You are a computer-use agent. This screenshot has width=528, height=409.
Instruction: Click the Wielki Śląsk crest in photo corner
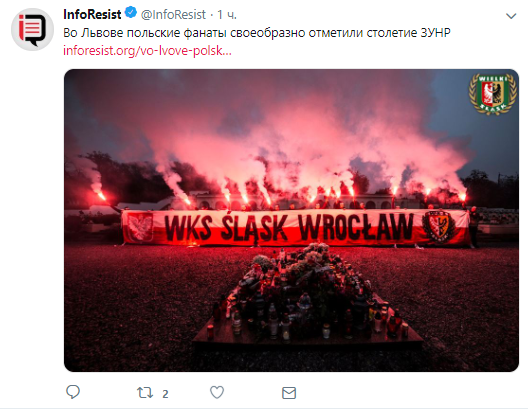tap(493, 94)
